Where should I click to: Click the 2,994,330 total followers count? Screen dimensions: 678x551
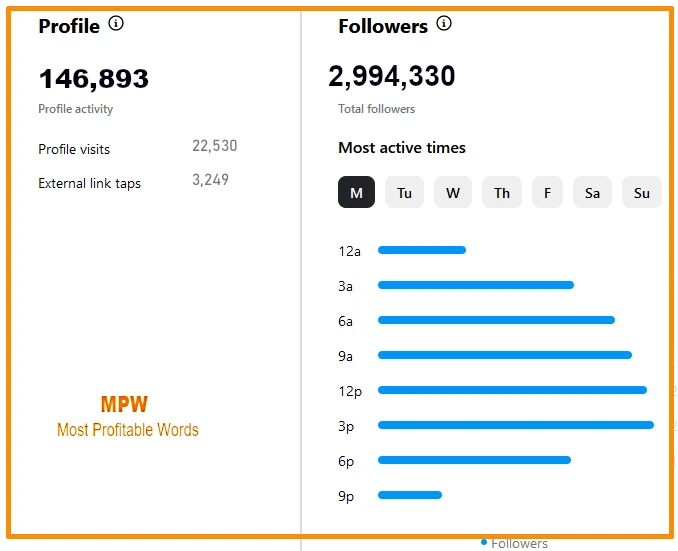[x=392, y=76]
